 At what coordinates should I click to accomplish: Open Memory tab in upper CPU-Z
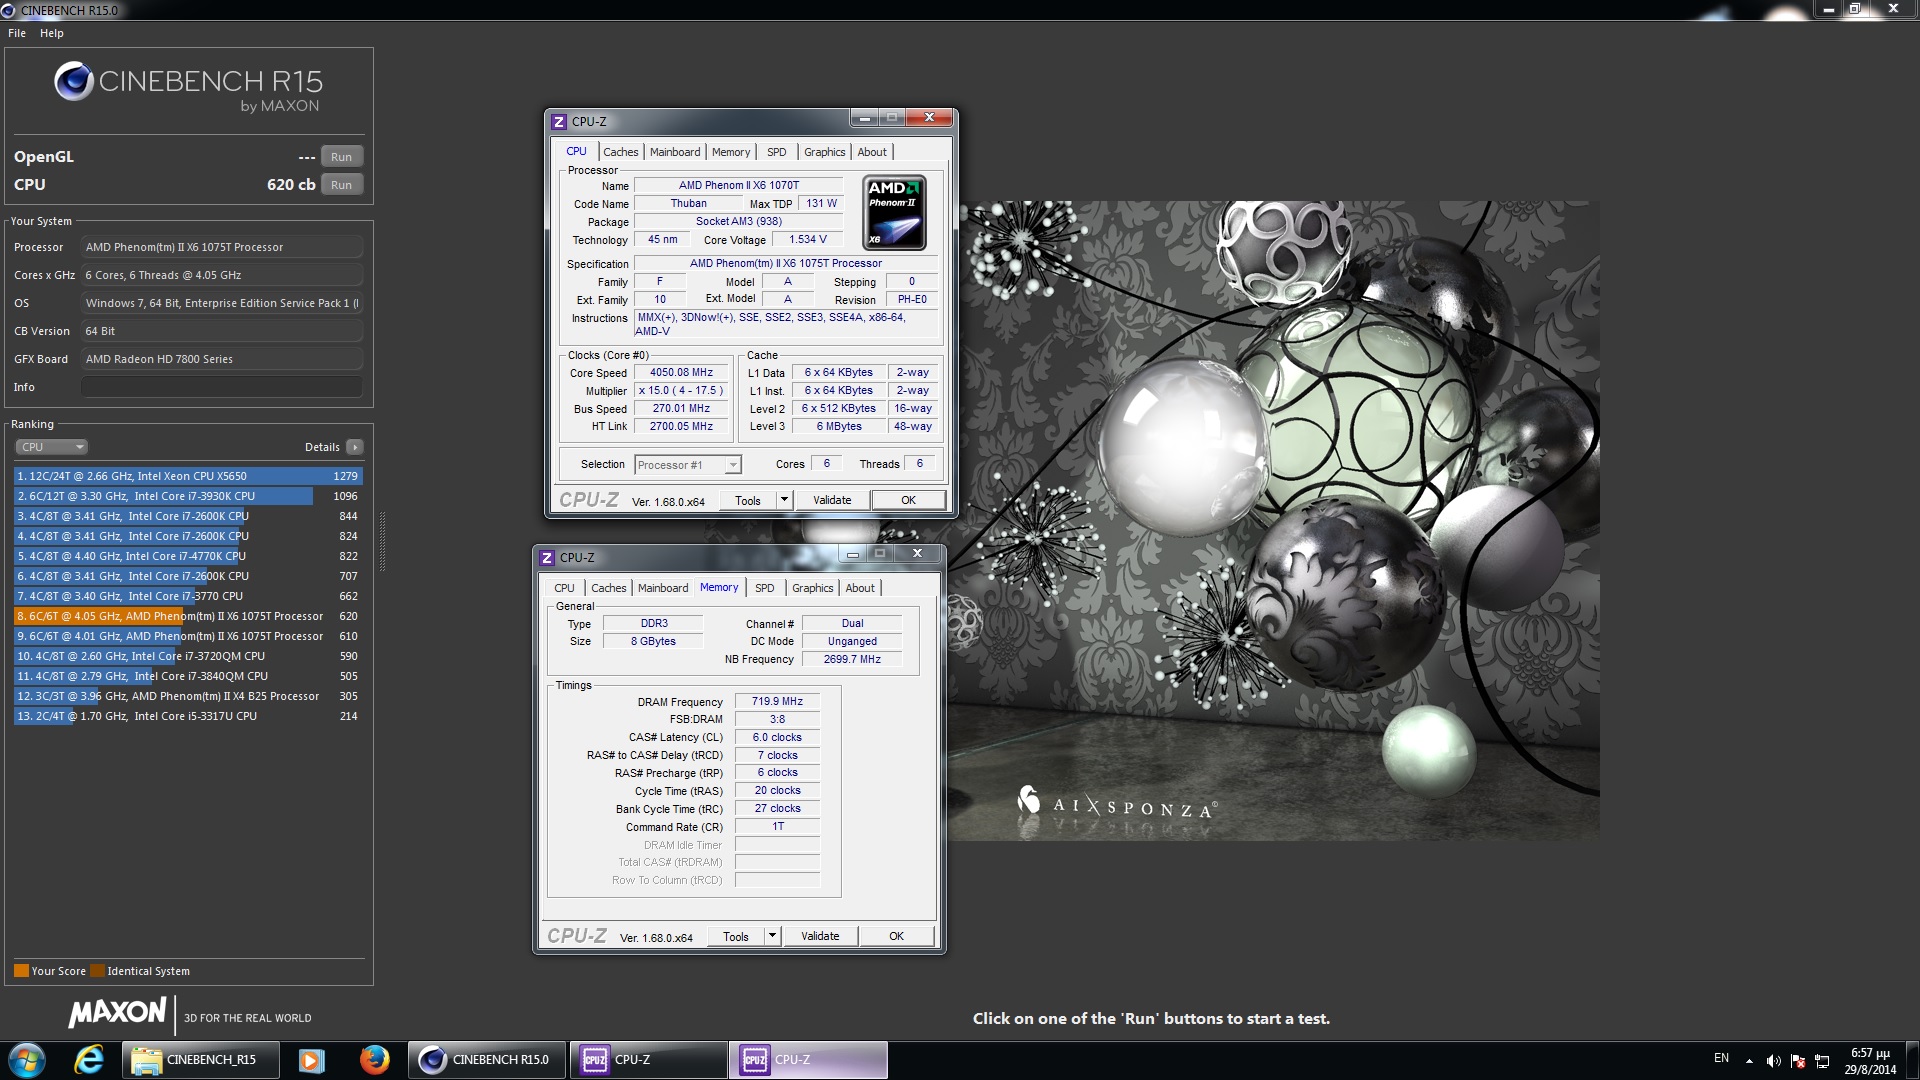click(x=731, y=152)
